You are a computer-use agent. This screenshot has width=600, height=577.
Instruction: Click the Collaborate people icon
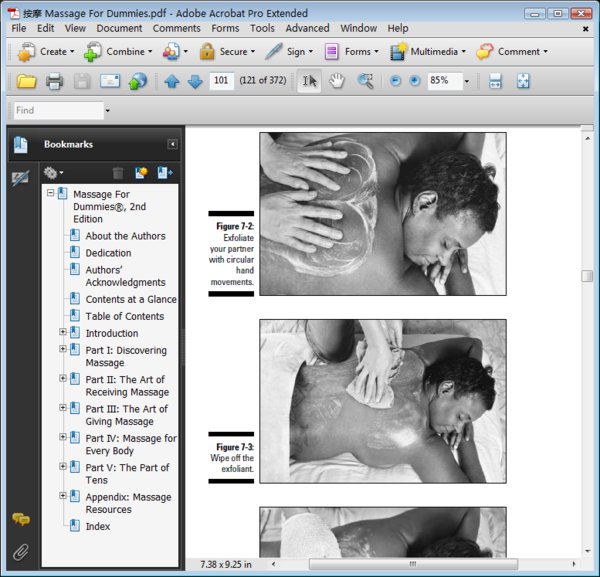point(171,52)
